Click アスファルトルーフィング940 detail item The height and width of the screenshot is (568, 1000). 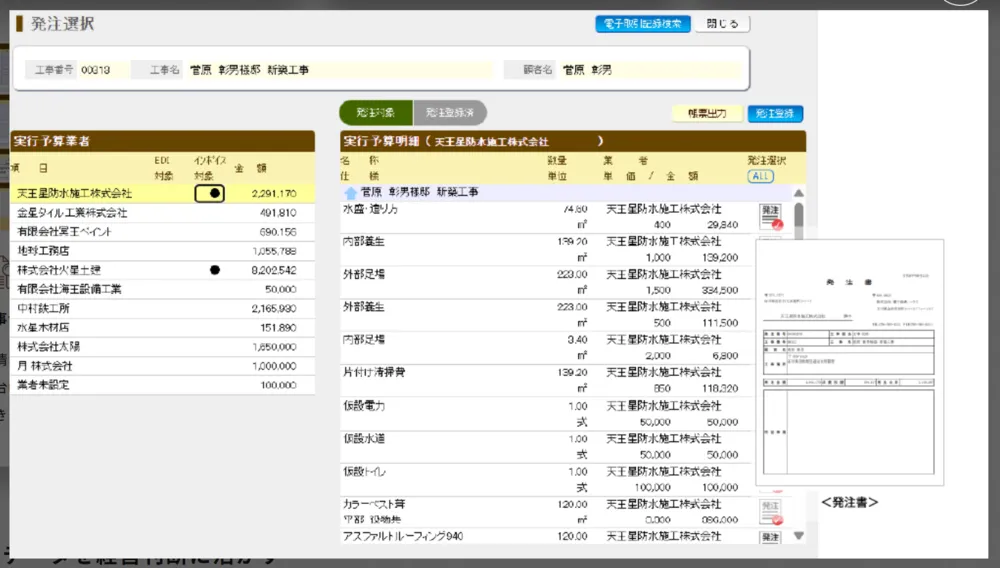click(x=403, y=536)
